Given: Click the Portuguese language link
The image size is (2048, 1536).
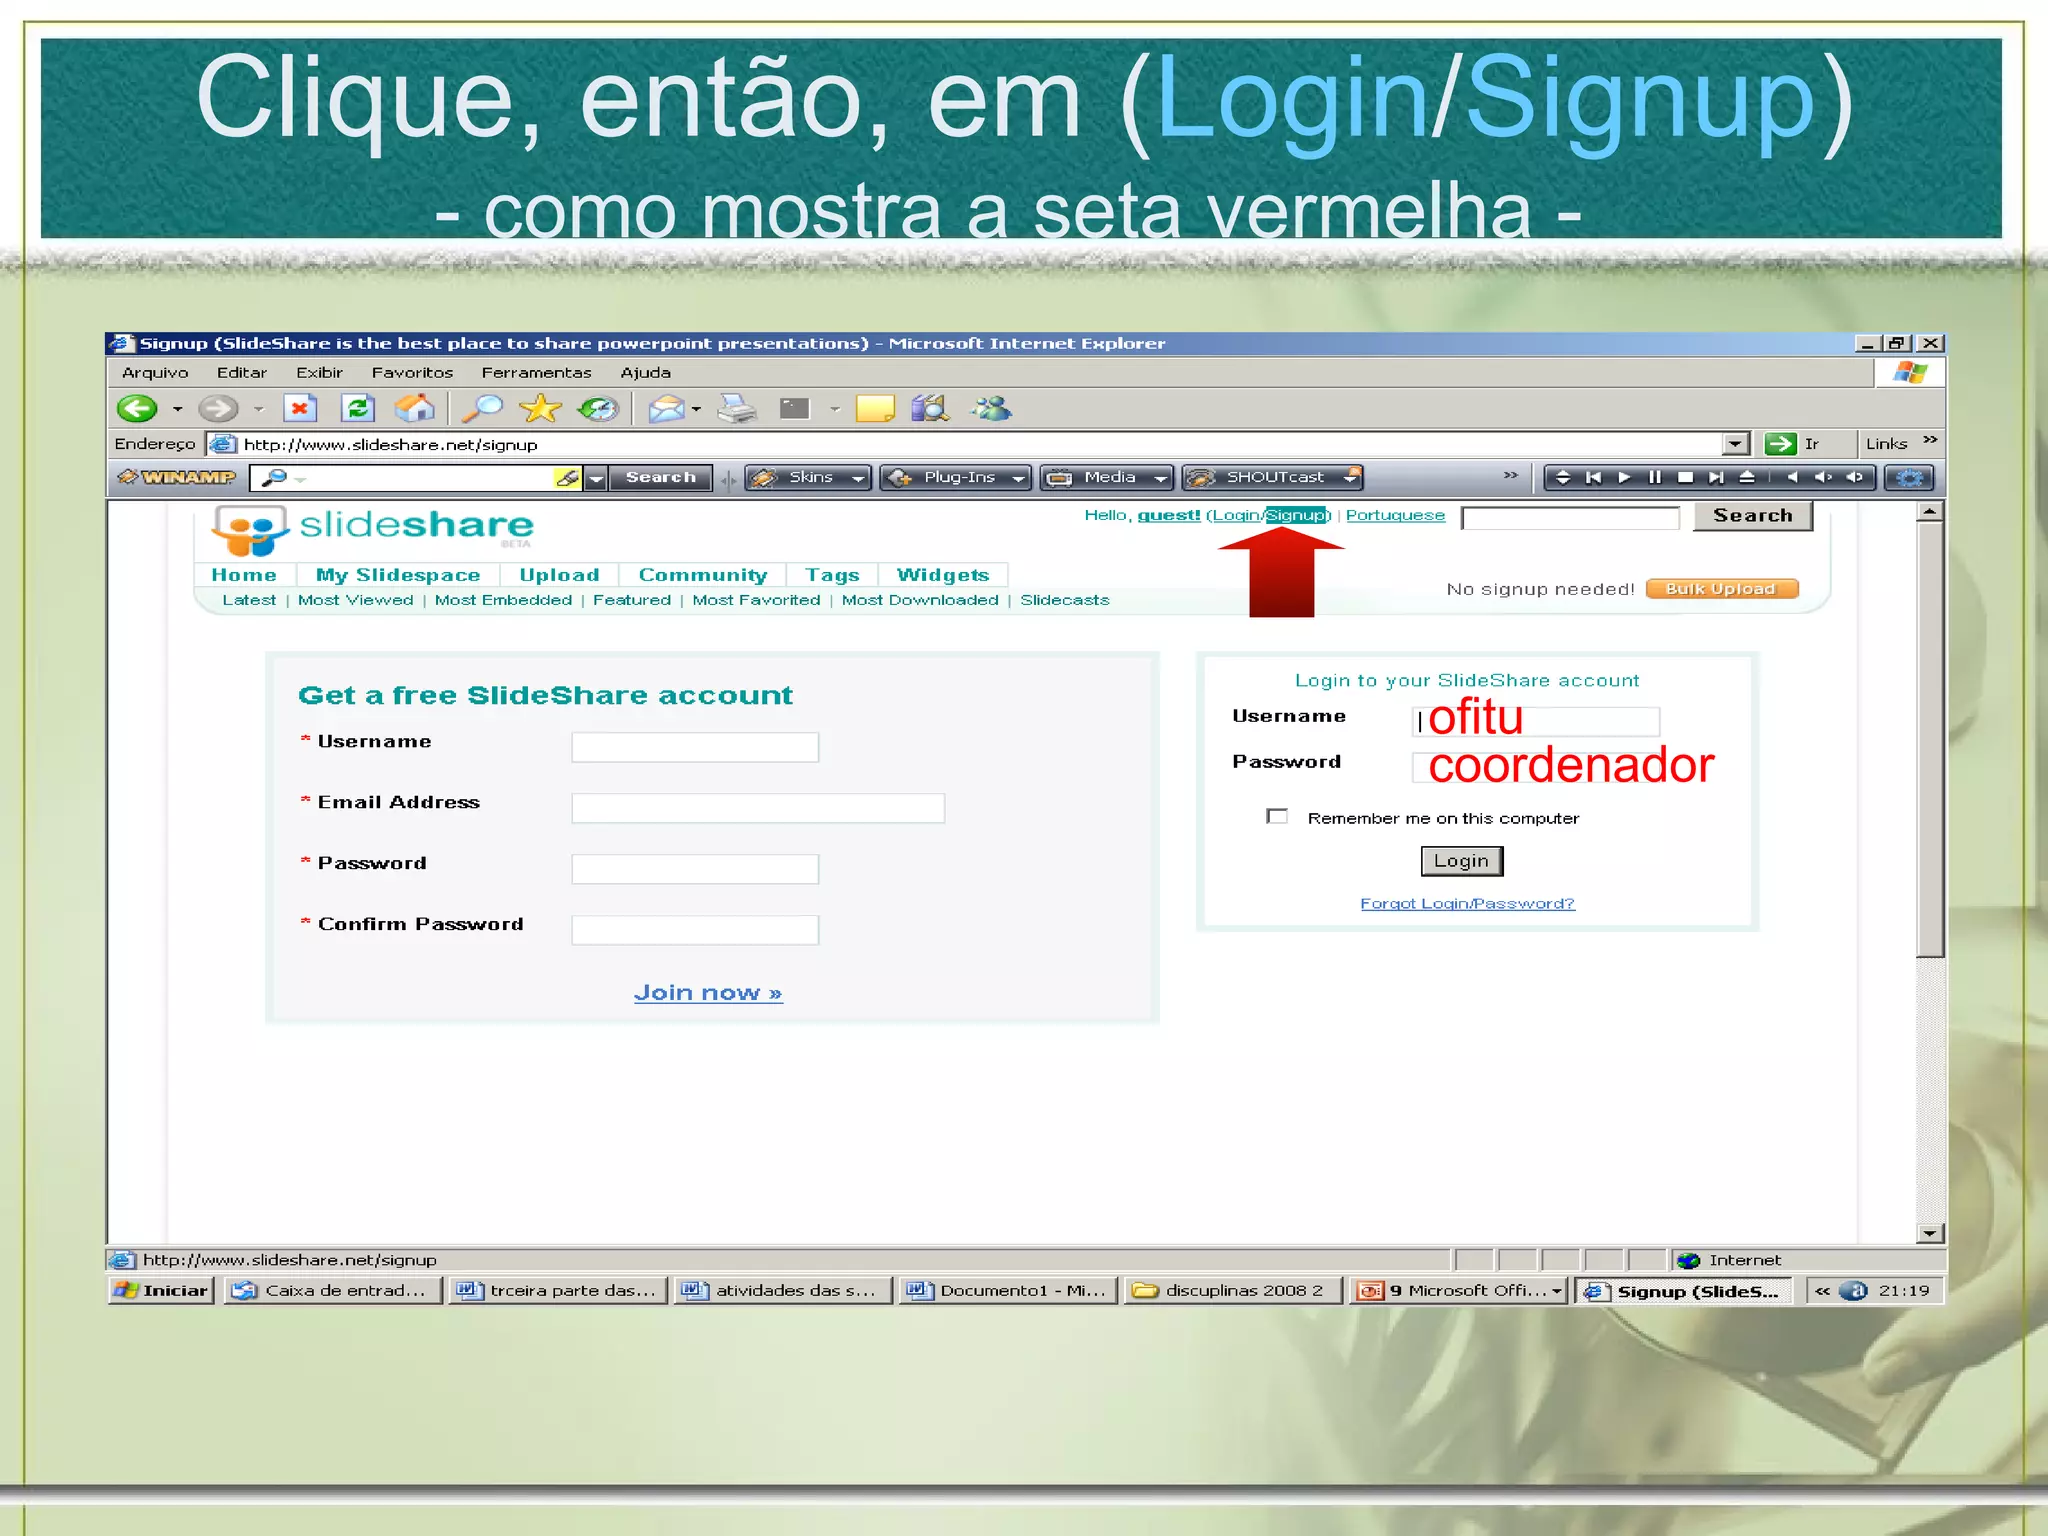Looking at the screenshot, I should pyautogui.click(x=1395, y=515).
